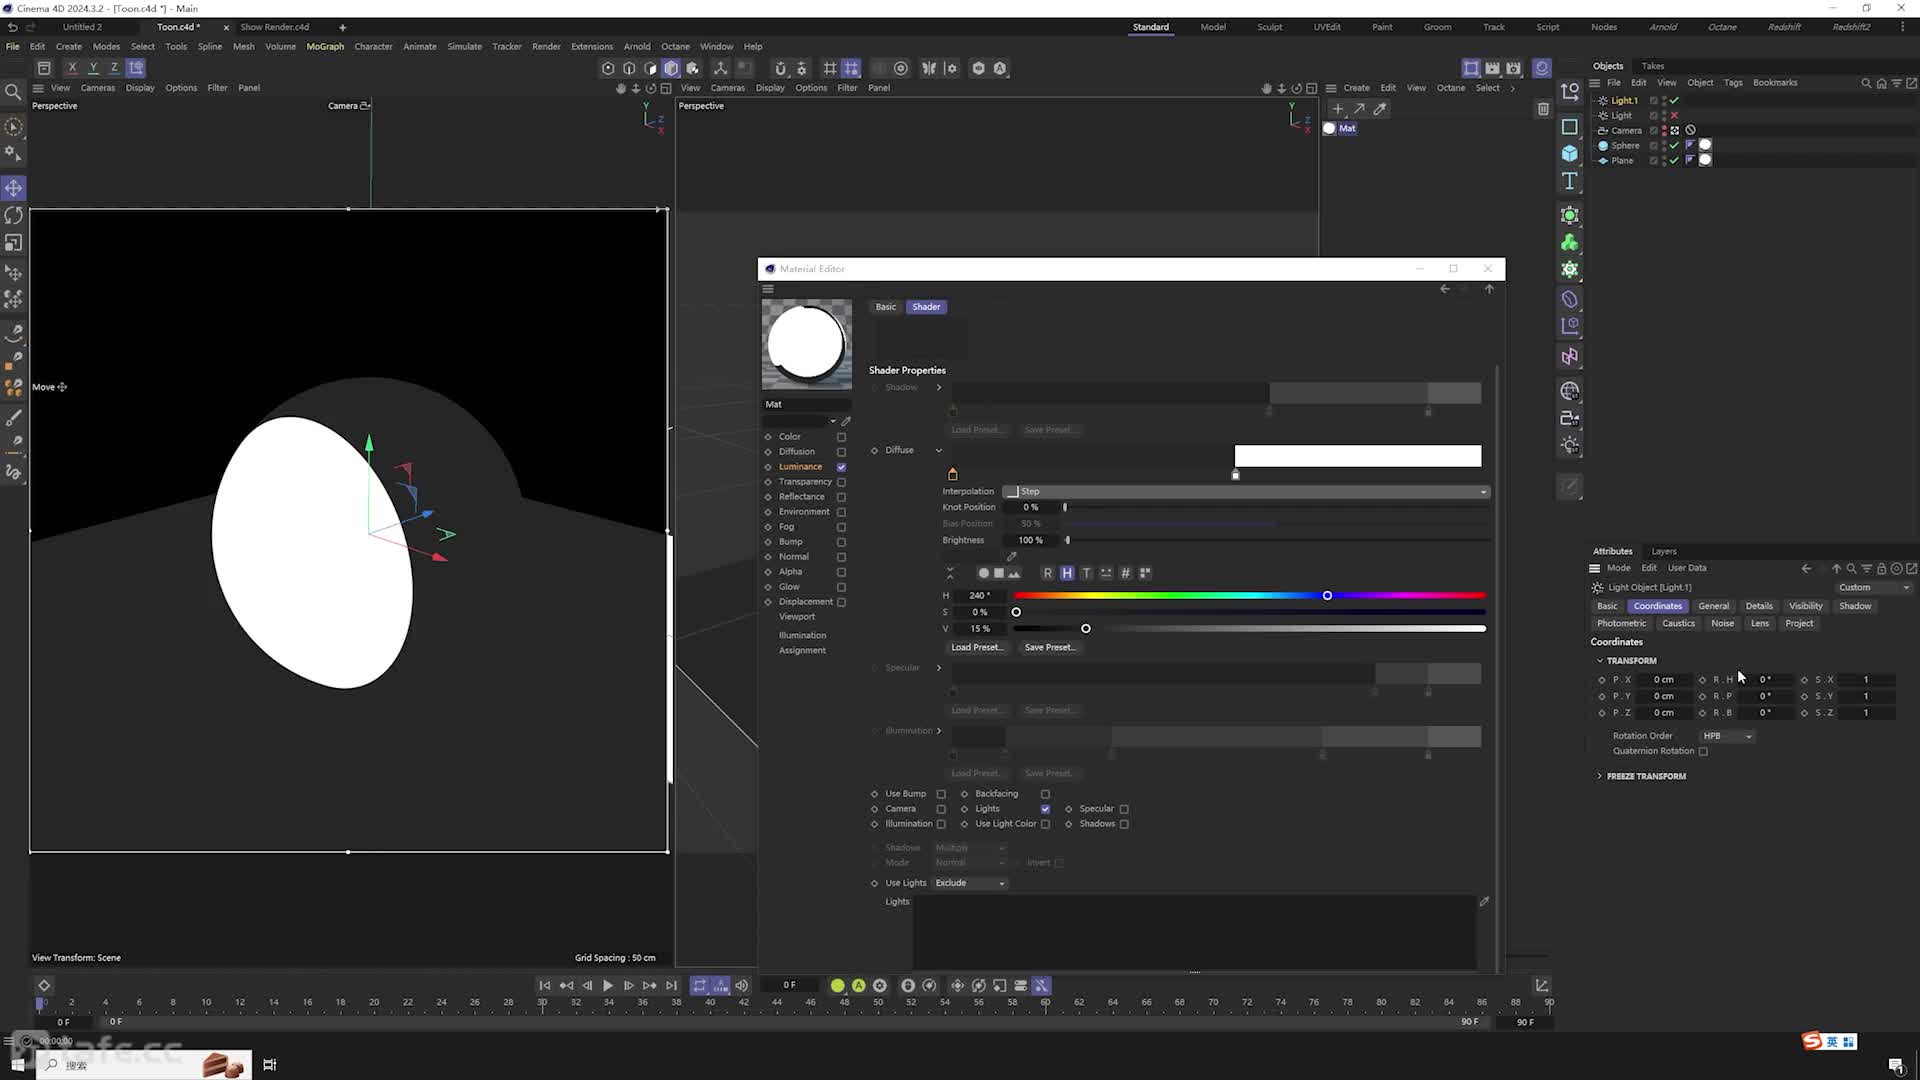Click the eyedropper color picker icon
This screenshot has width=1920, height=1080.
pos(1011,557)
